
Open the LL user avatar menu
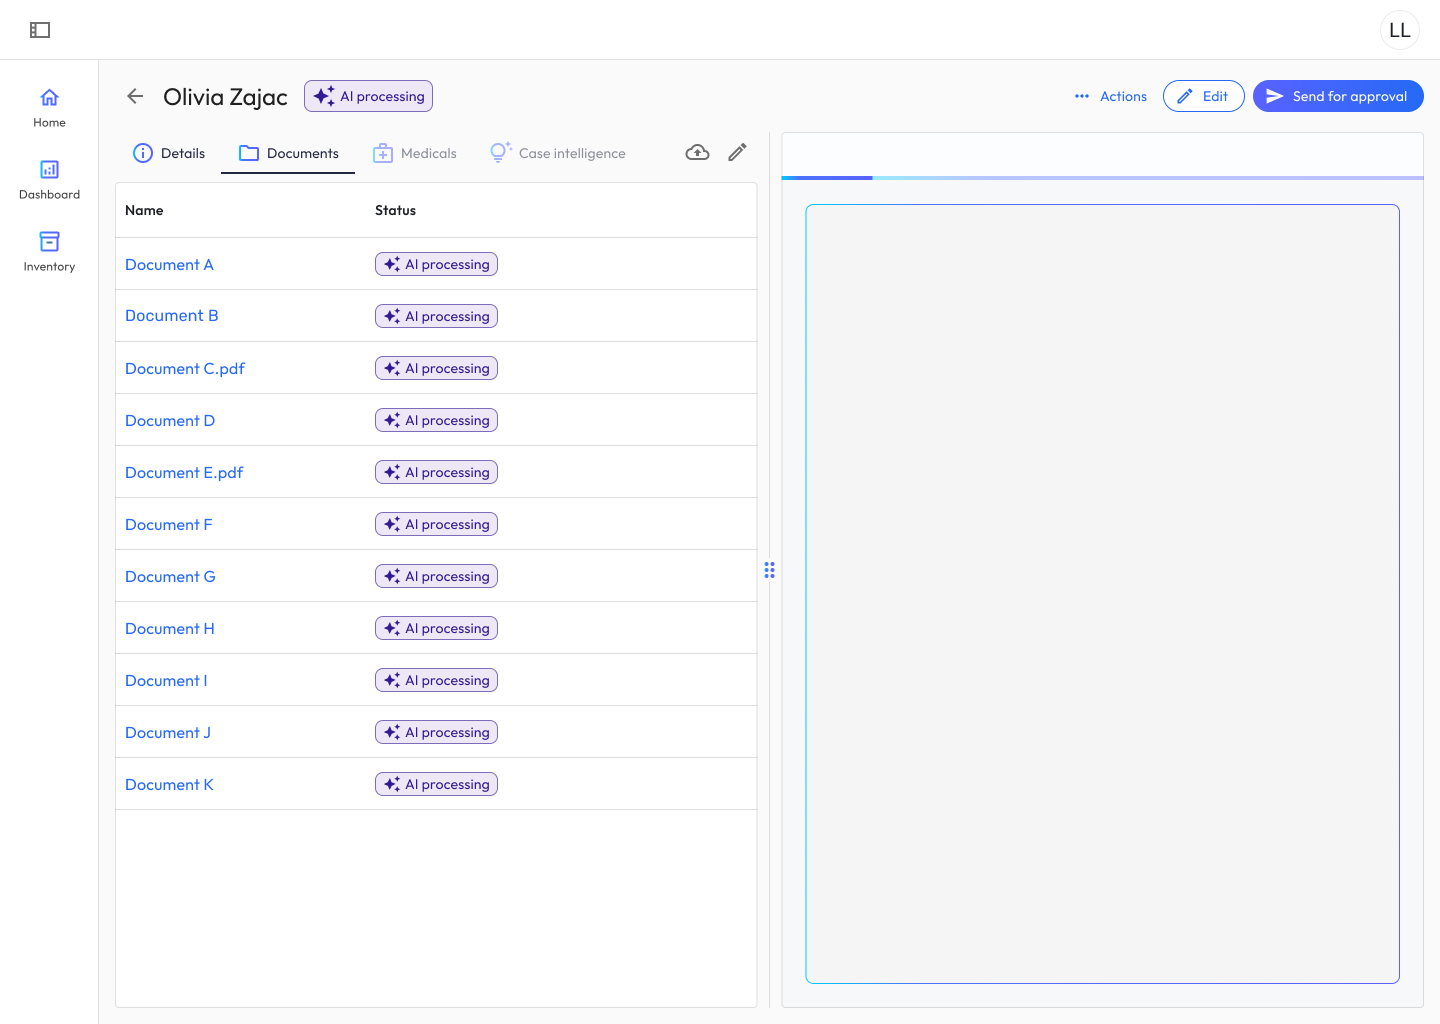coord(1399,30)
